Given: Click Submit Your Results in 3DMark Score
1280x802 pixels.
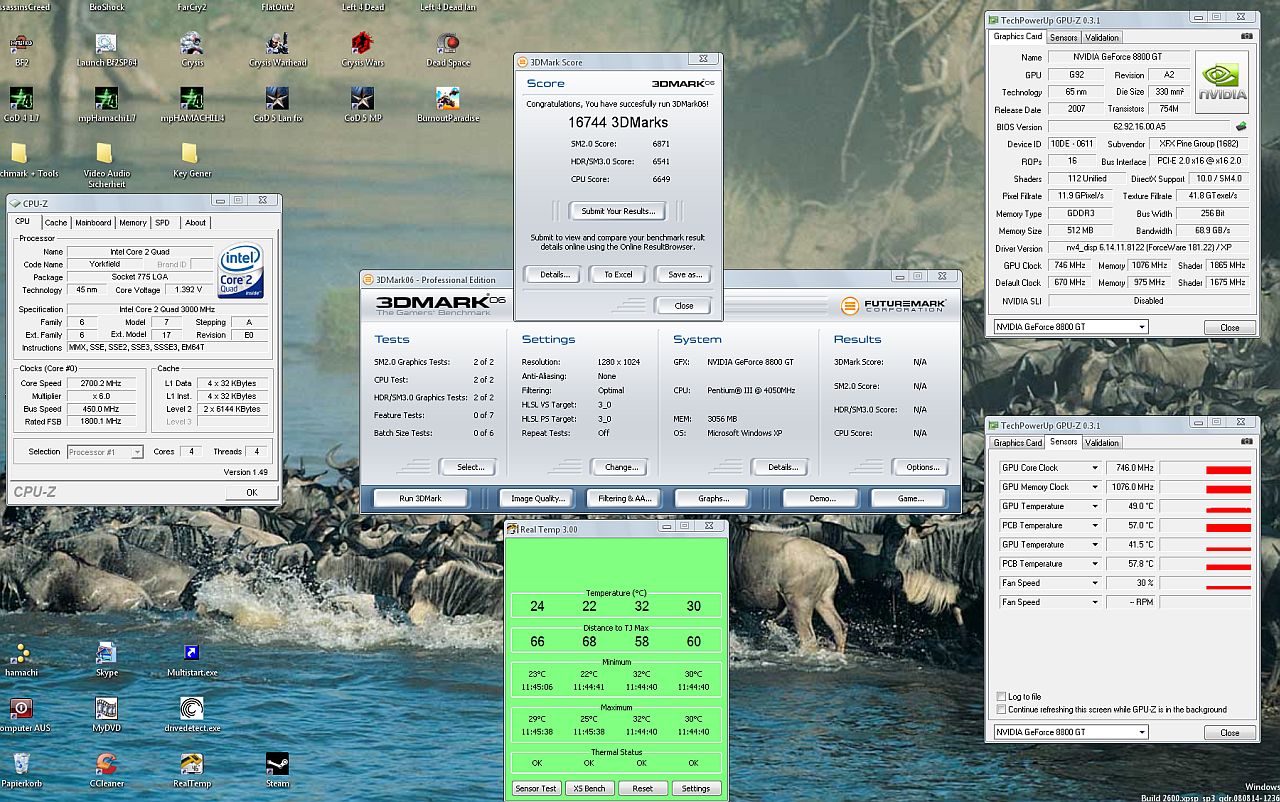Looking at the screenshot, I should 618,211.
